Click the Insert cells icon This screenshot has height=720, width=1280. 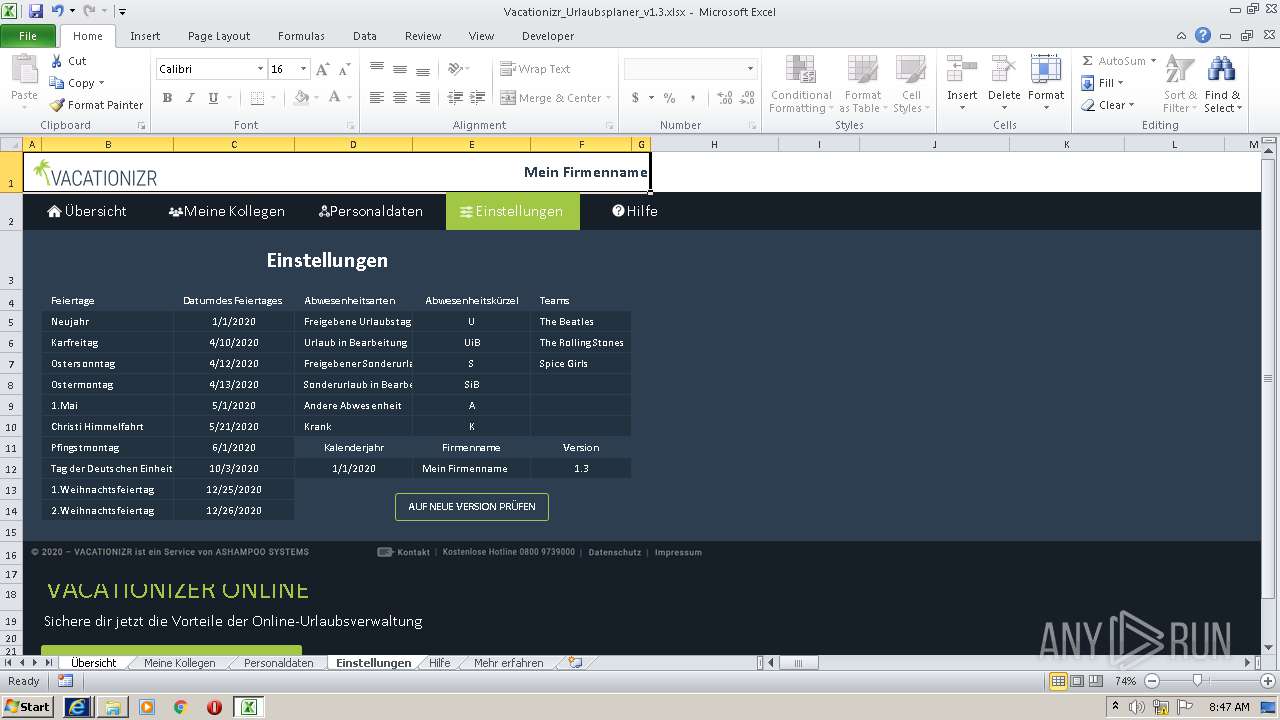(x=962, y=70)
